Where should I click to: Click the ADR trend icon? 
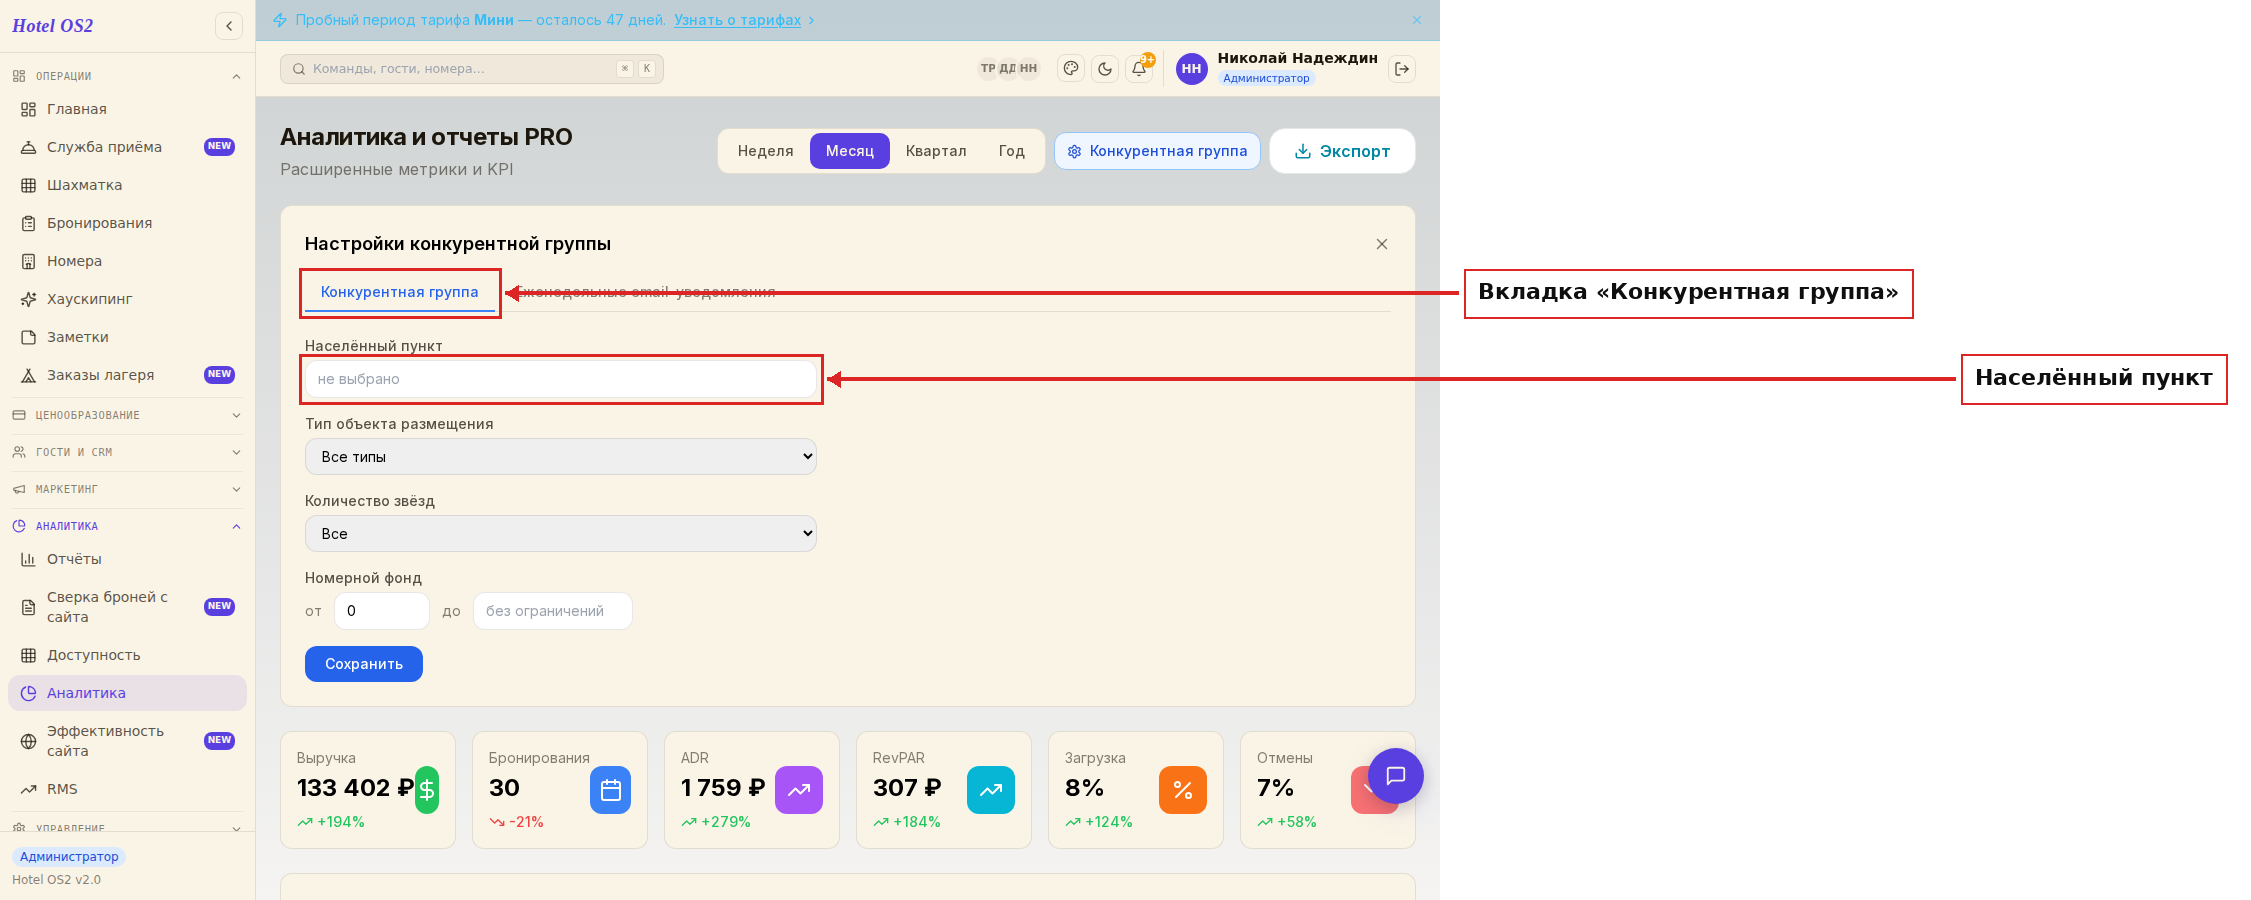(799, 790)
